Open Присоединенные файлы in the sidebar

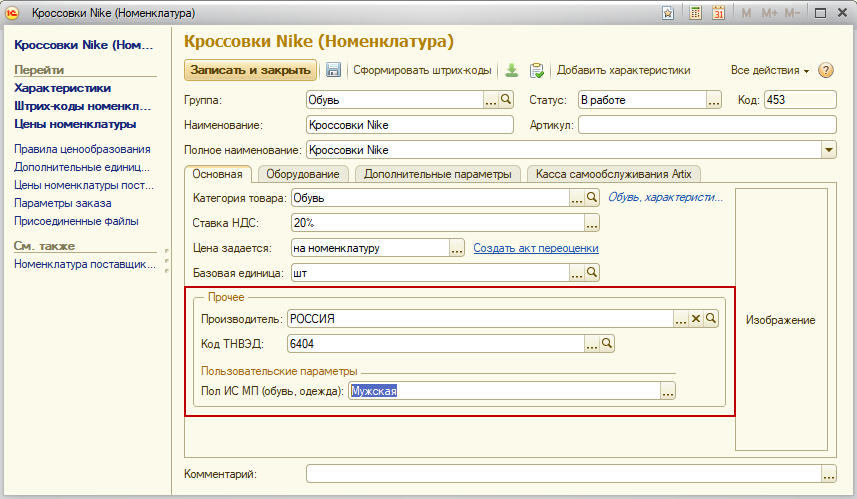point(76,221)
